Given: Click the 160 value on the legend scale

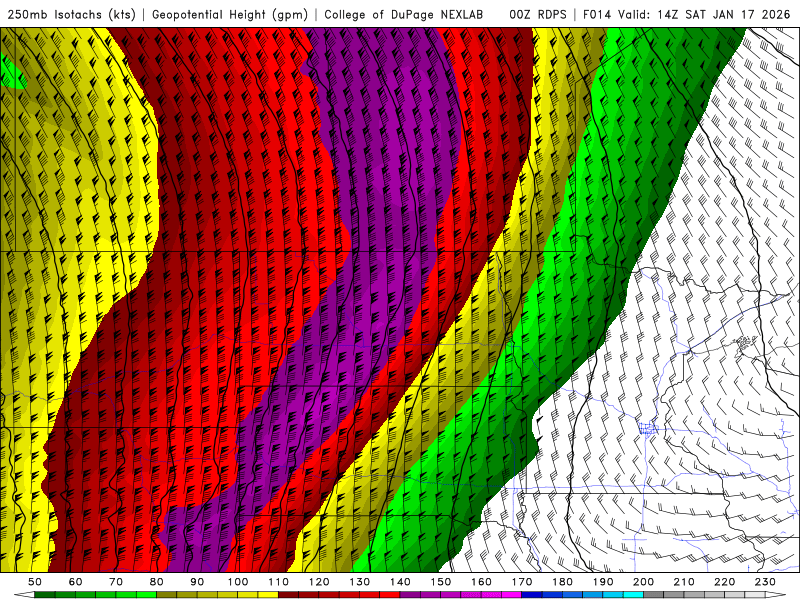Looking at the screenshot, I should tap(482, 582).
